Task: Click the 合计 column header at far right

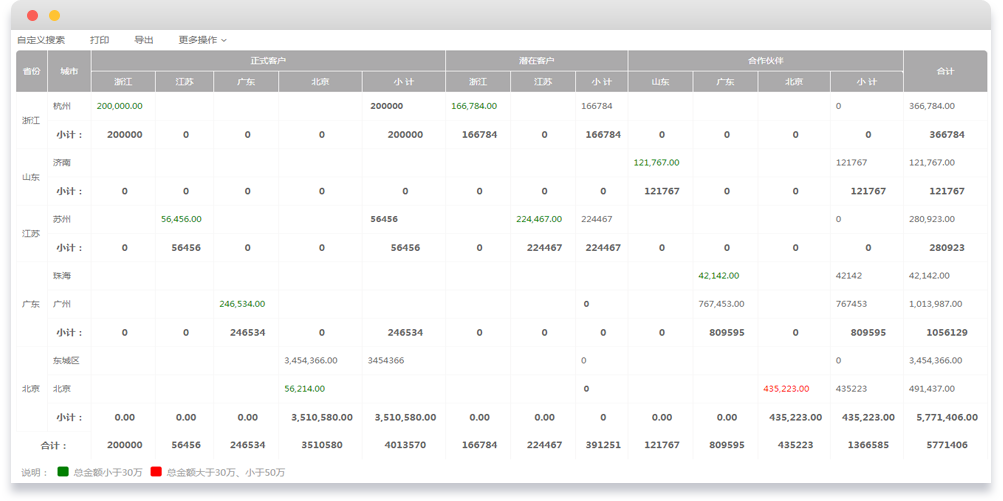Action: click(945, 71)
